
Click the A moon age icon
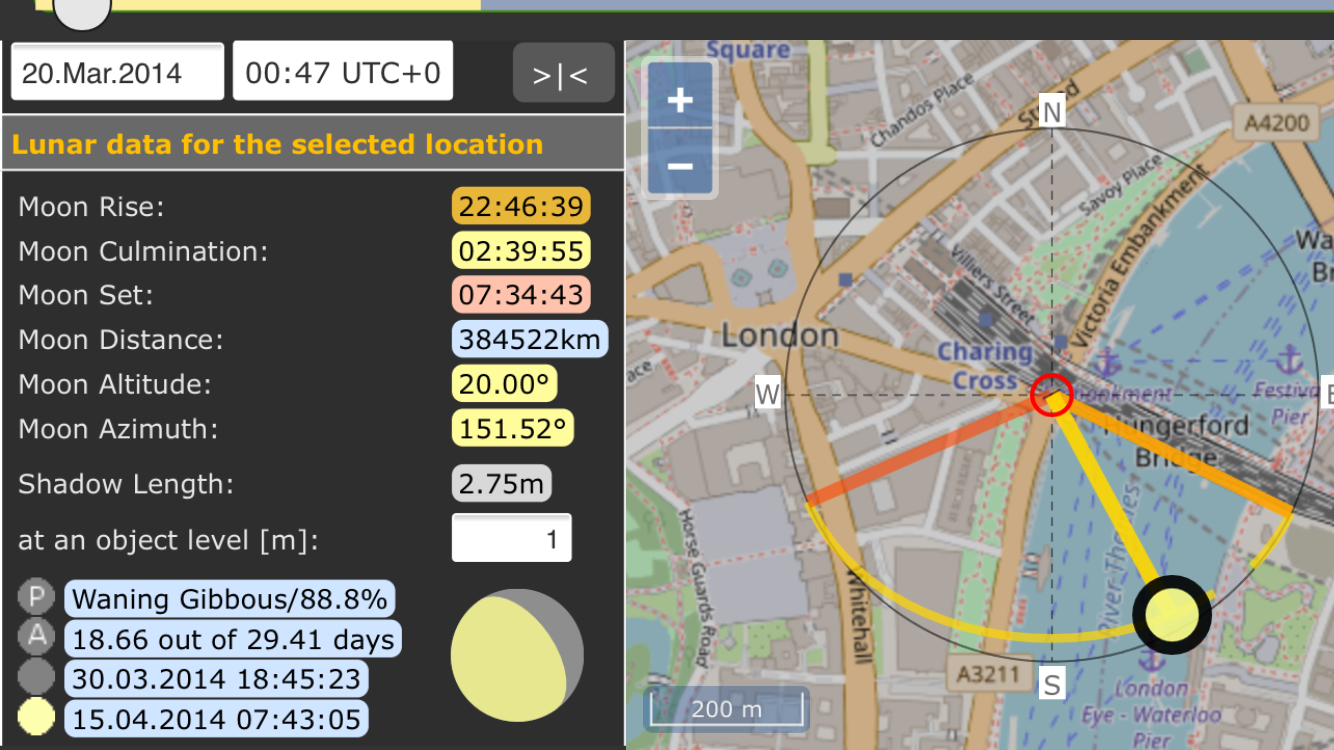[37, 637]
